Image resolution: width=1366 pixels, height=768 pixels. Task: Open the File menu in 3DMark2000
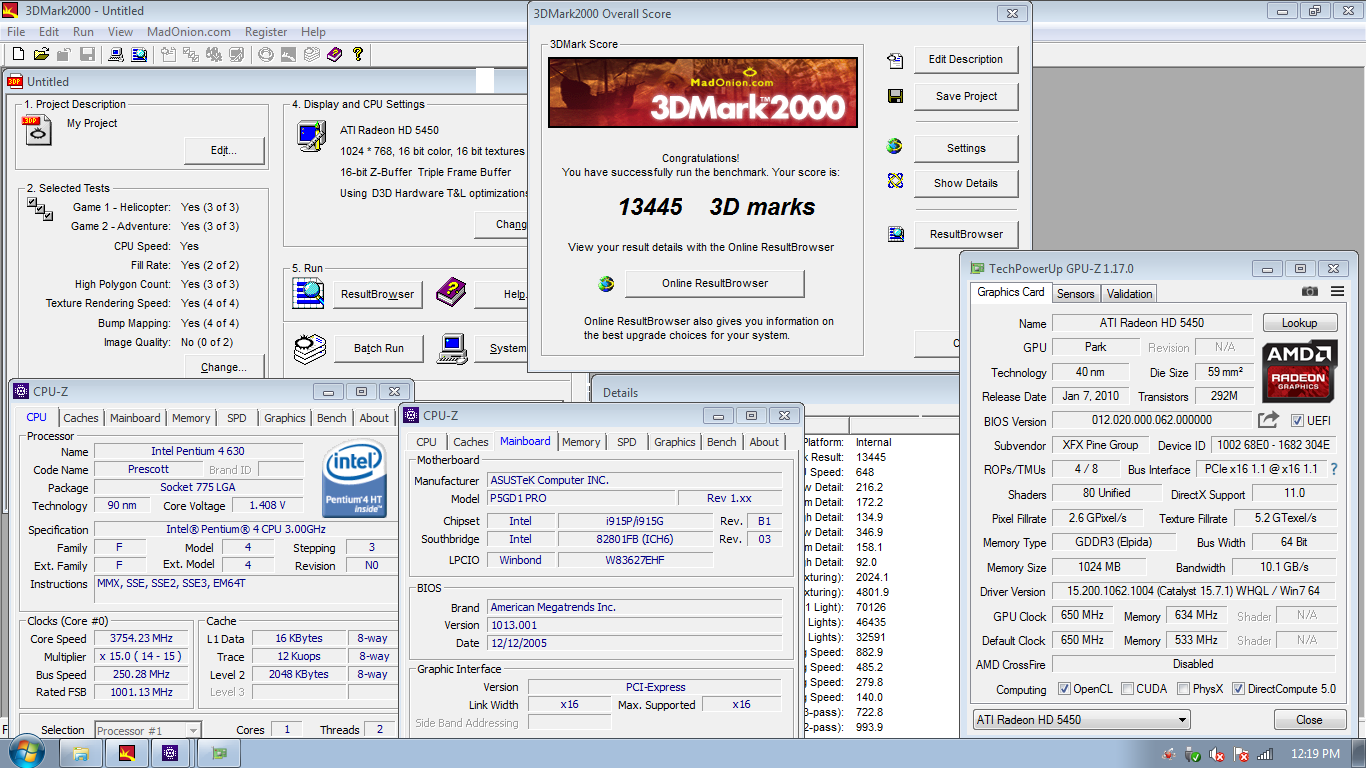[x=16, y=32]
